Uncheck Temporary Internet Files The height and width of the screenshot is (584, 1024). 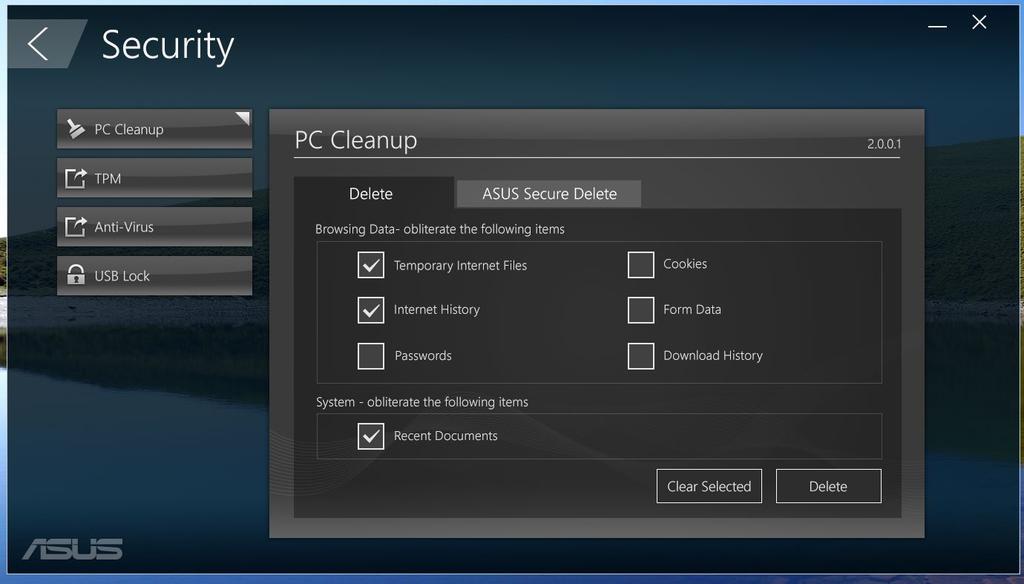[x=371, y=265]
